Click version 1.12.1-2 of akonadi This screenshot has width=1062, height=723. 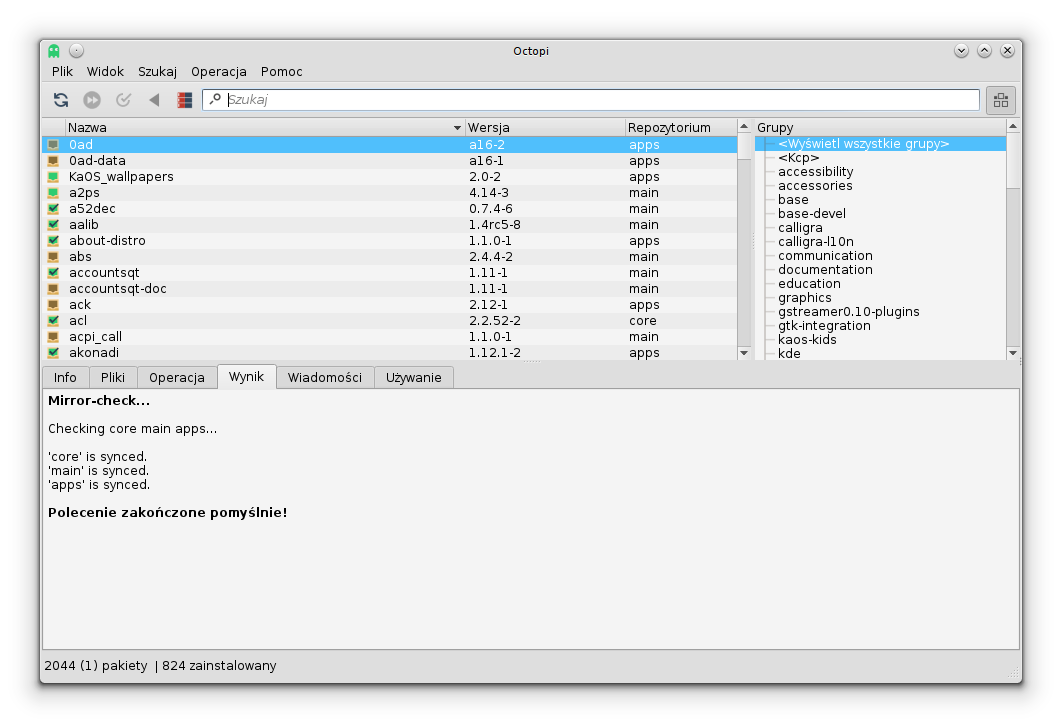495,353
